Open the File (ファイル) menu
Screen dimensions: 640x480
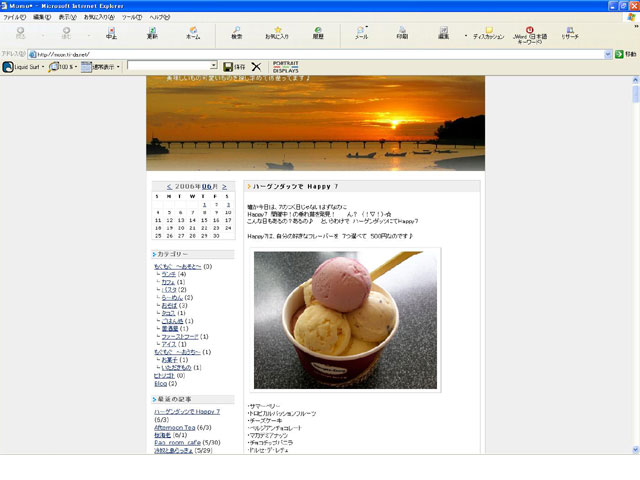(15, 17)
